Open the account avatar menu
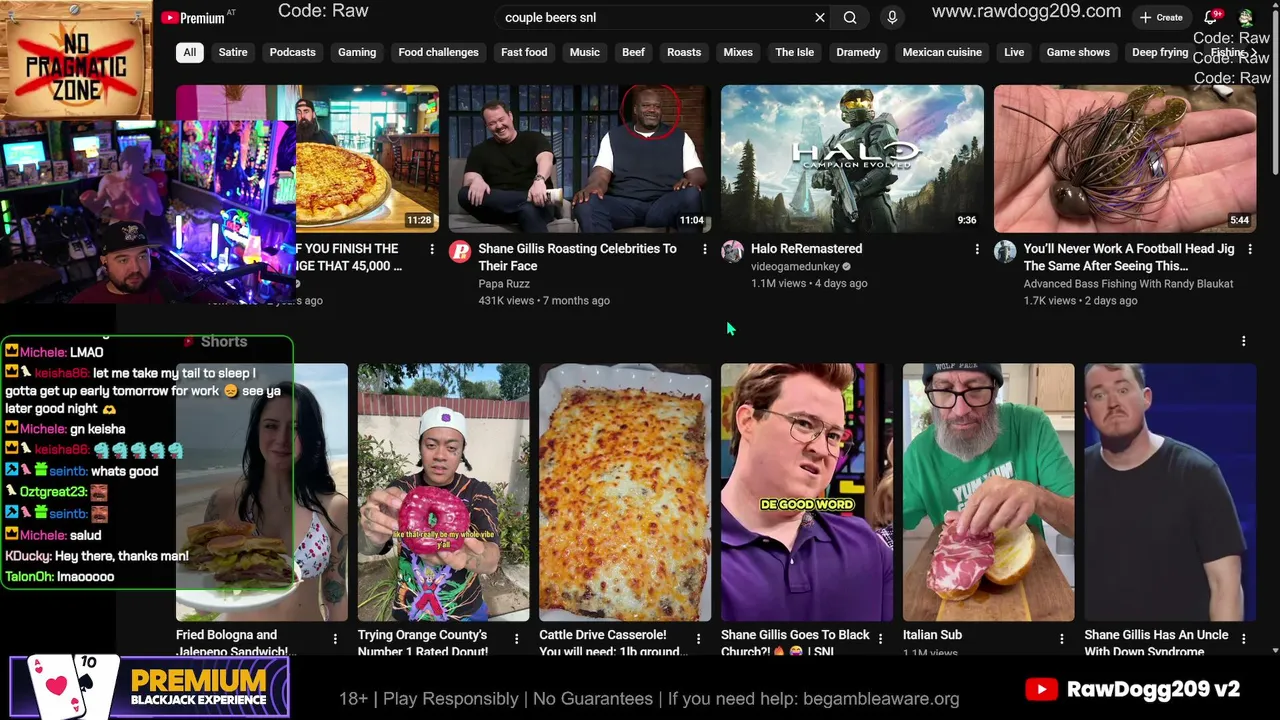 tap(1246, 17)
